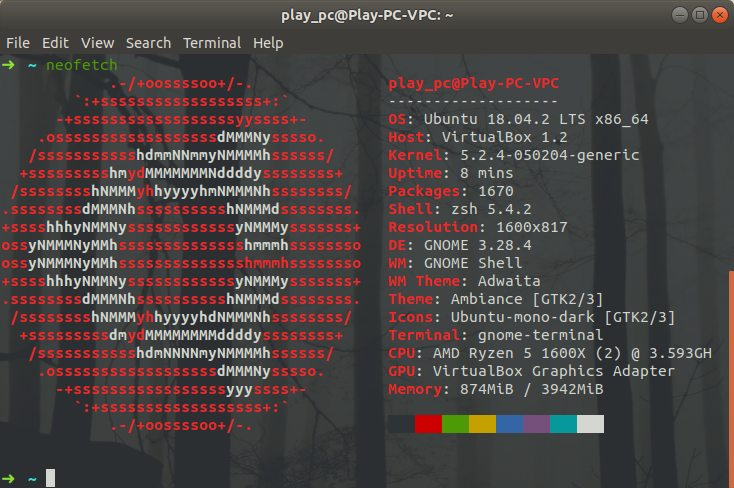This screenshot has width=734, height=488.
Task: Open the Edit menu
Action: pyautogui.click(x=55, y=43)
